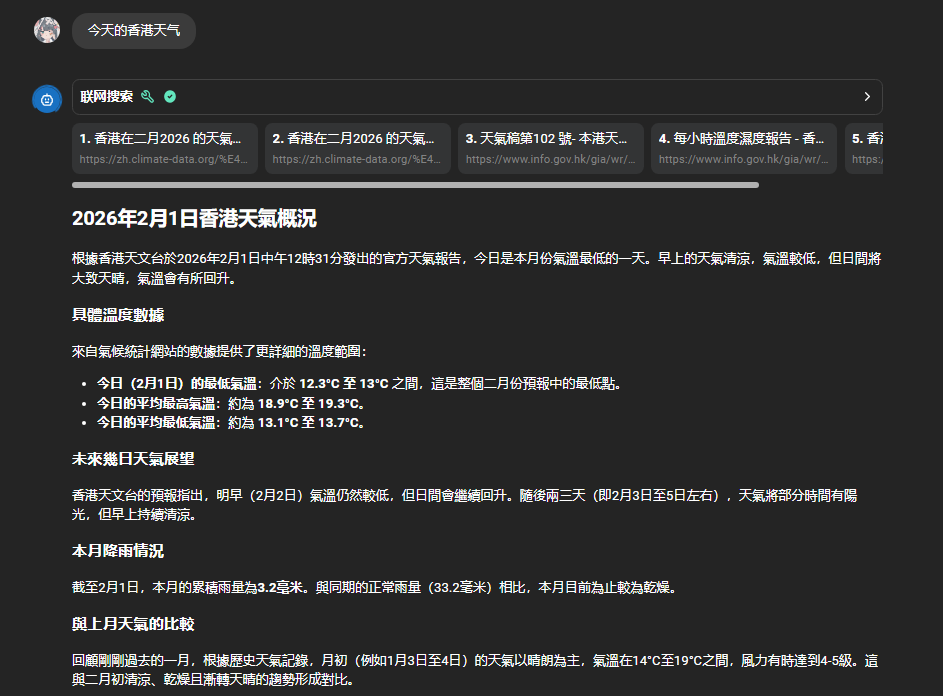
Task: Click paragraph starting 回顧剛剛過去的一月
Action: (x=475, y=670)
